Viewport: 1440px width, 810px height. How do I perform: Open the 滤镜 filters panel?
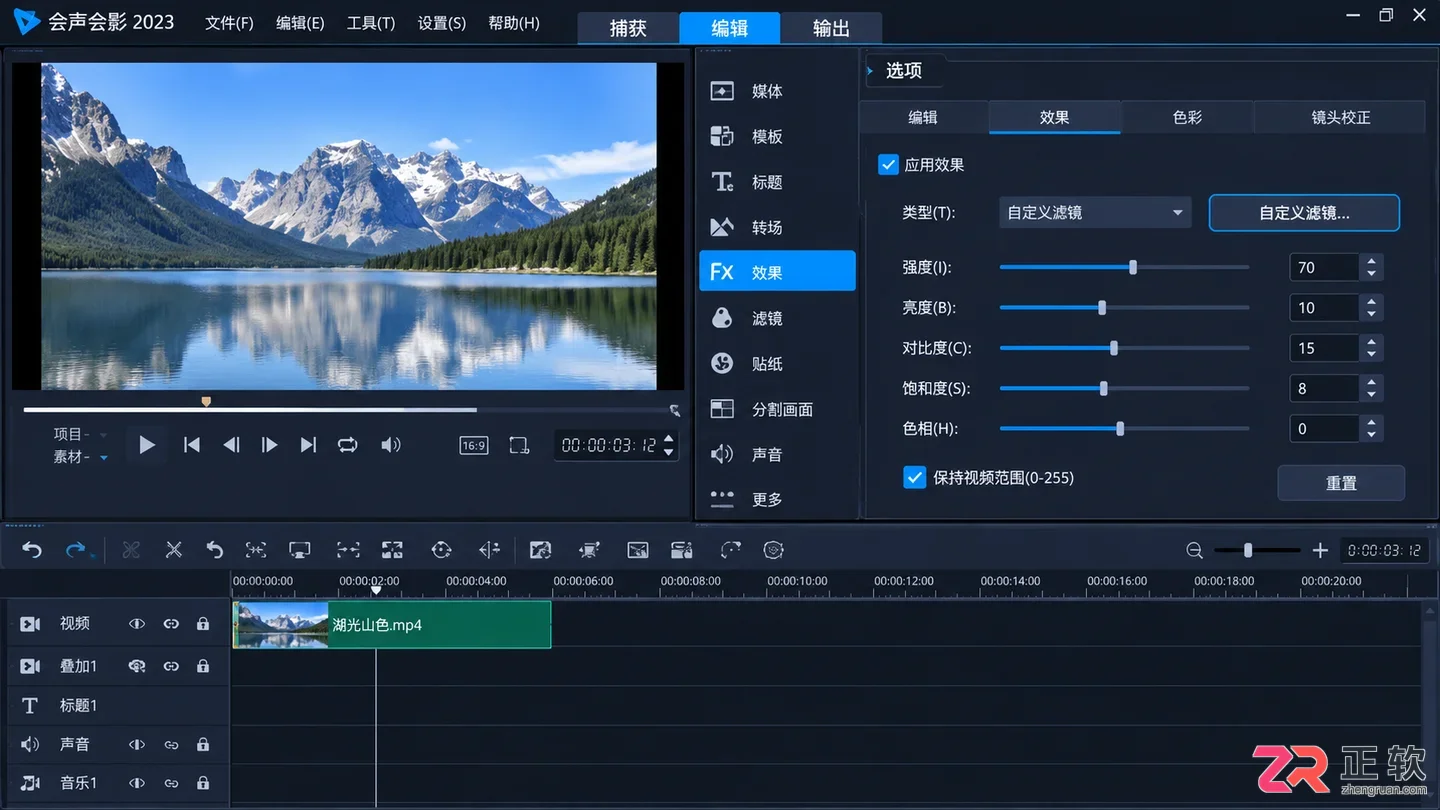point(777,318)
